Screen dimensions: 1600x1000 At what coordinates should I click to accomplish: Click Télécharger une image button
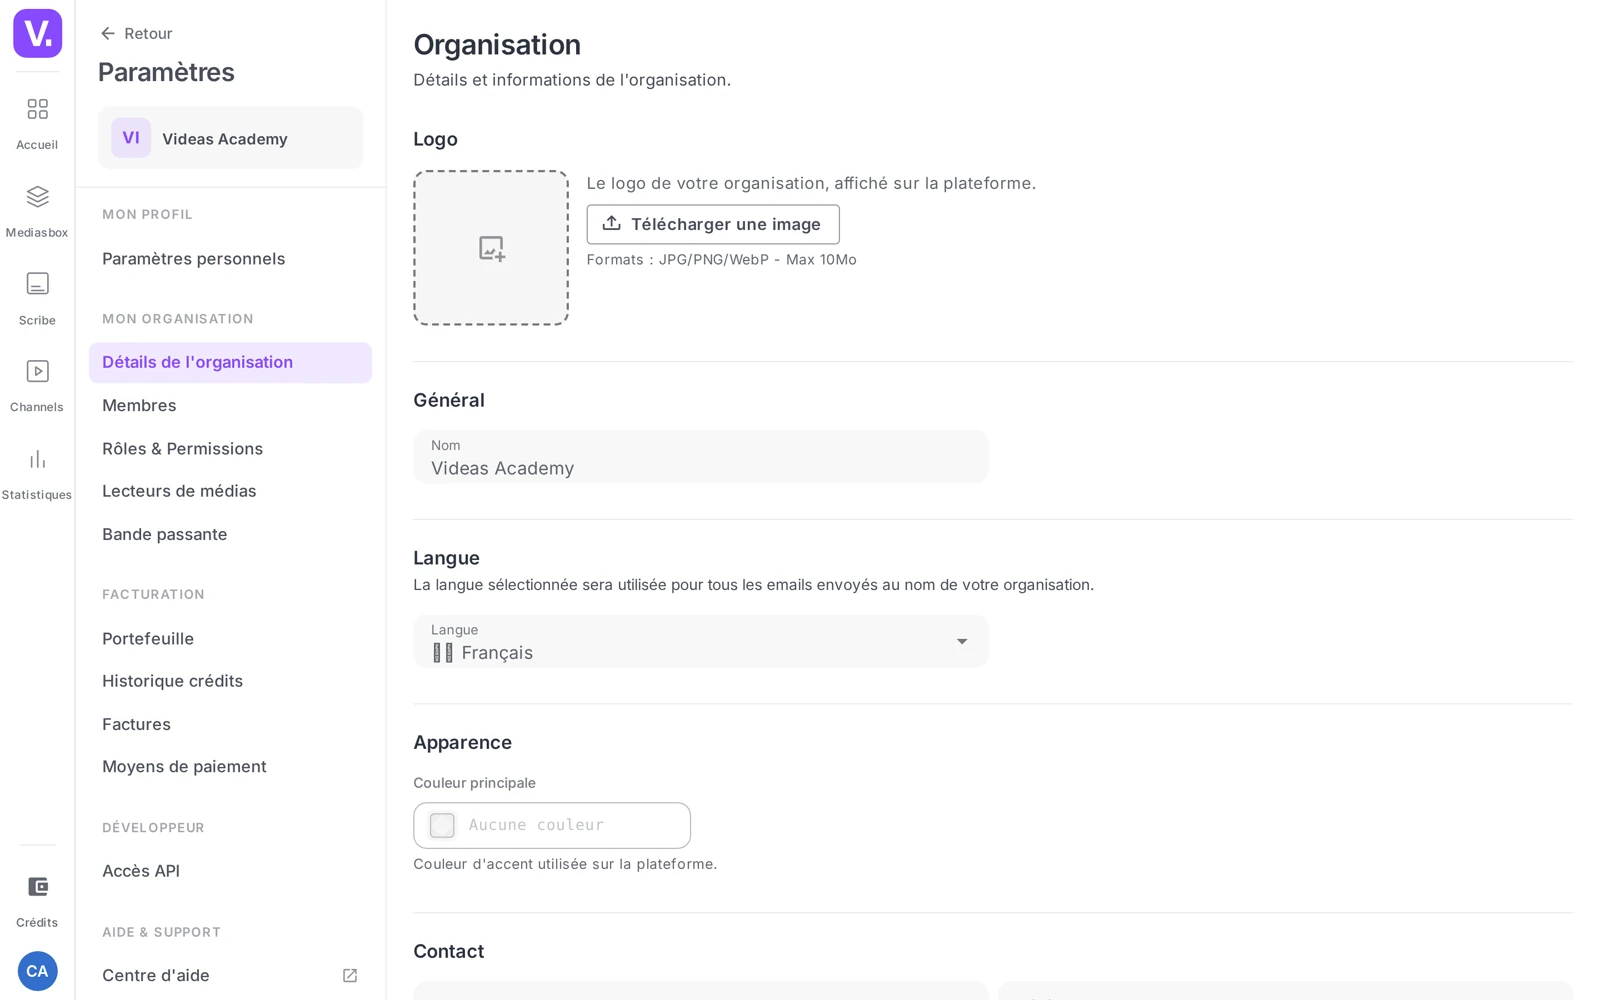(713, 224)
